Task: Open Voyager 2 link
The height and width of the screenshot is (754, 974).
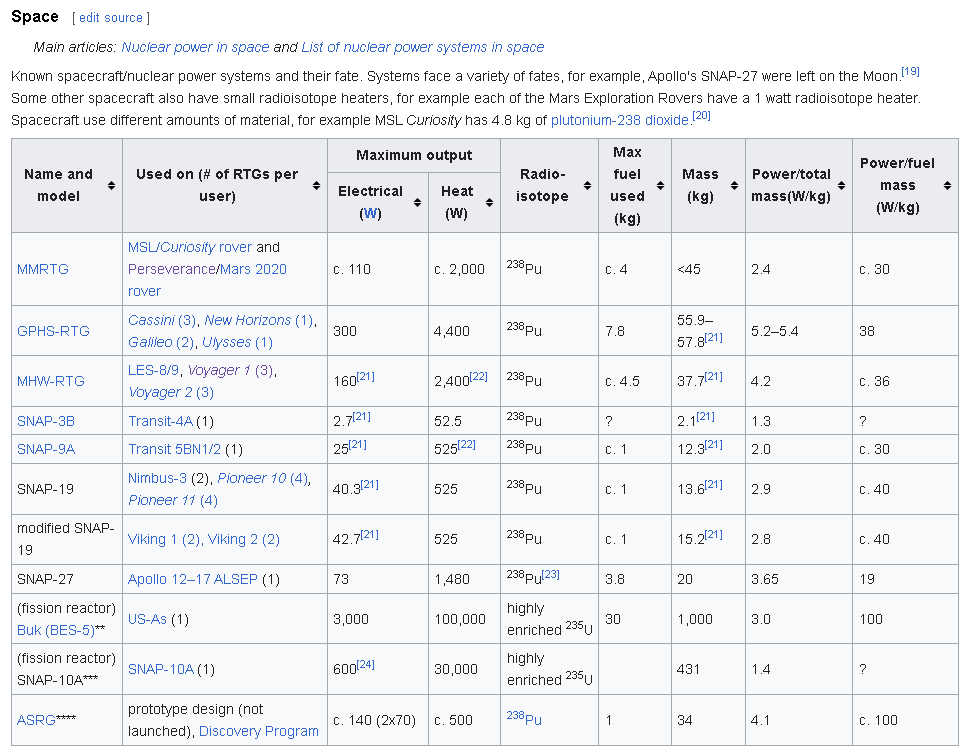Action: pos(171,393)
